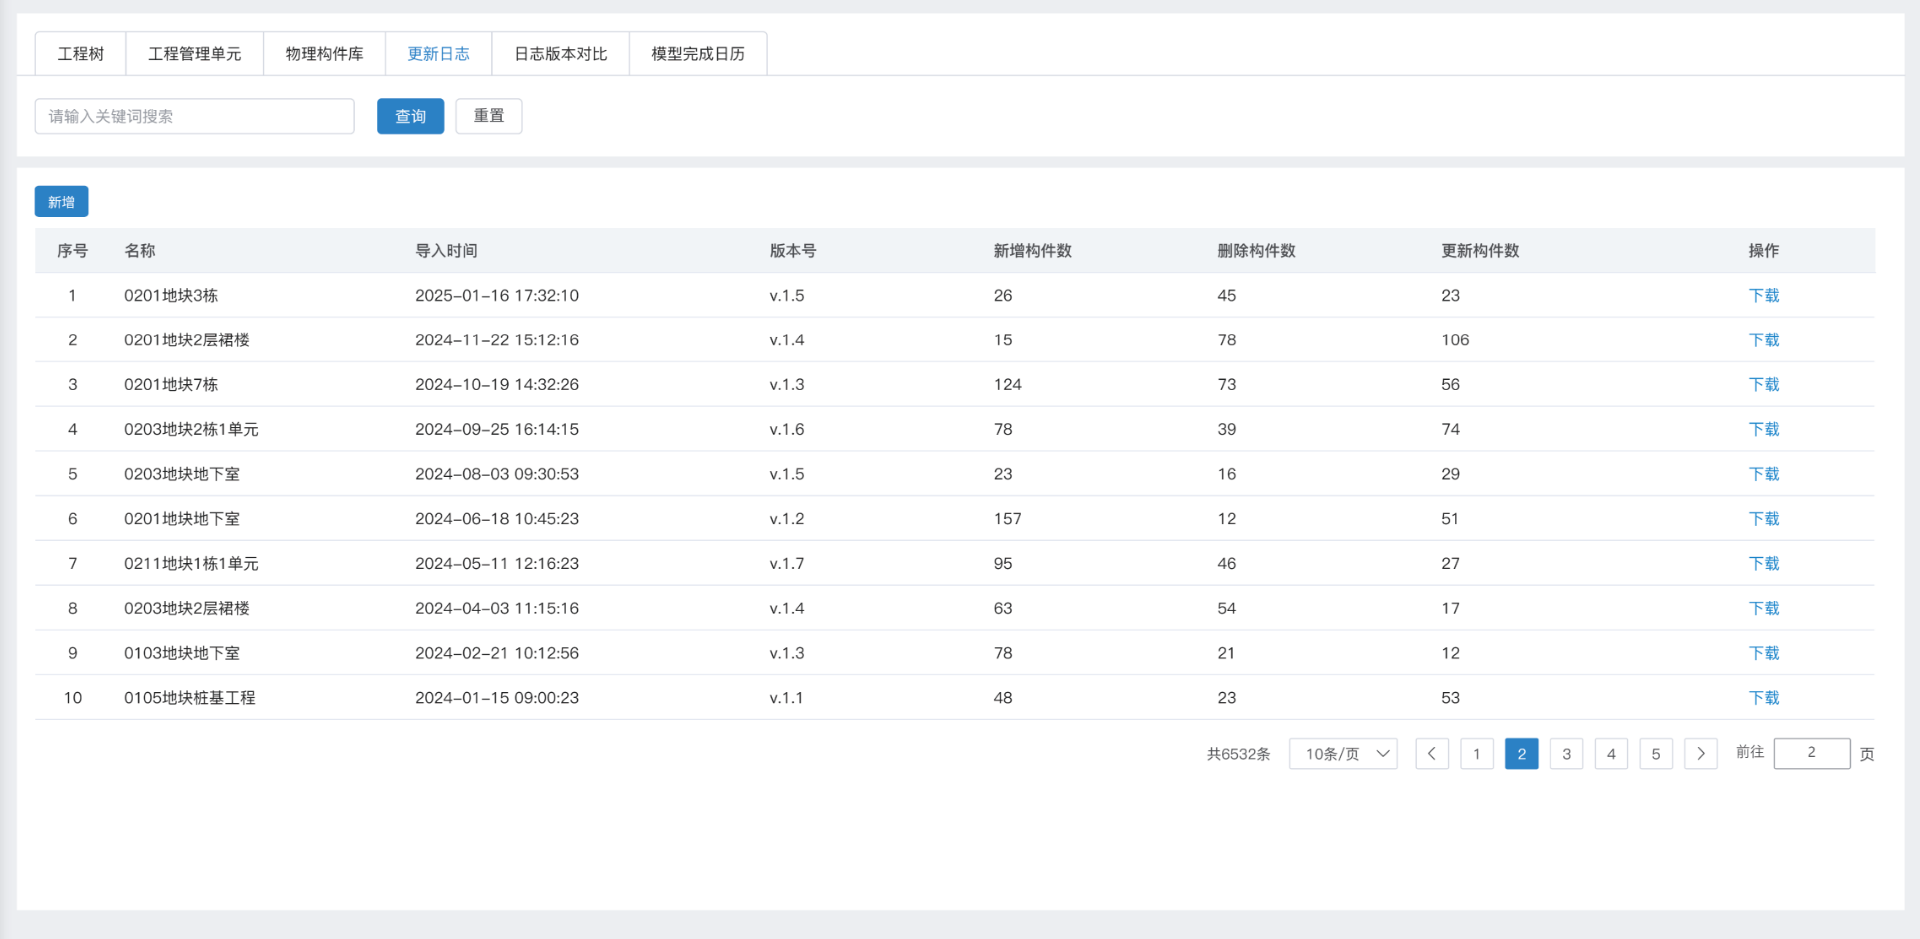The width and height of the screenshot is (1920, 939).
Task: Open the 模型完成日历 tab
Action: click(x=698, y=54)
